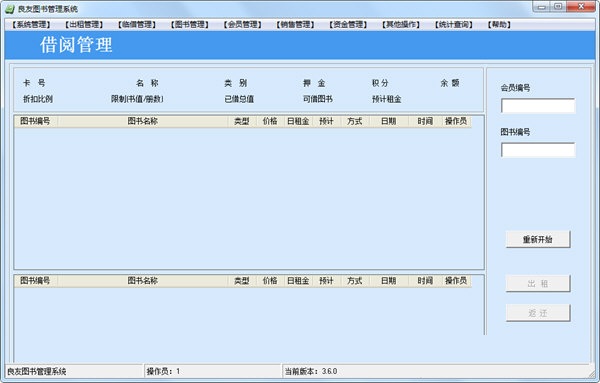Image resolution: width=600 pixels, height=383 pixels.
Task: Click 价格 column header in upper list
Action: pyautogui.click(x=270, y=121)
